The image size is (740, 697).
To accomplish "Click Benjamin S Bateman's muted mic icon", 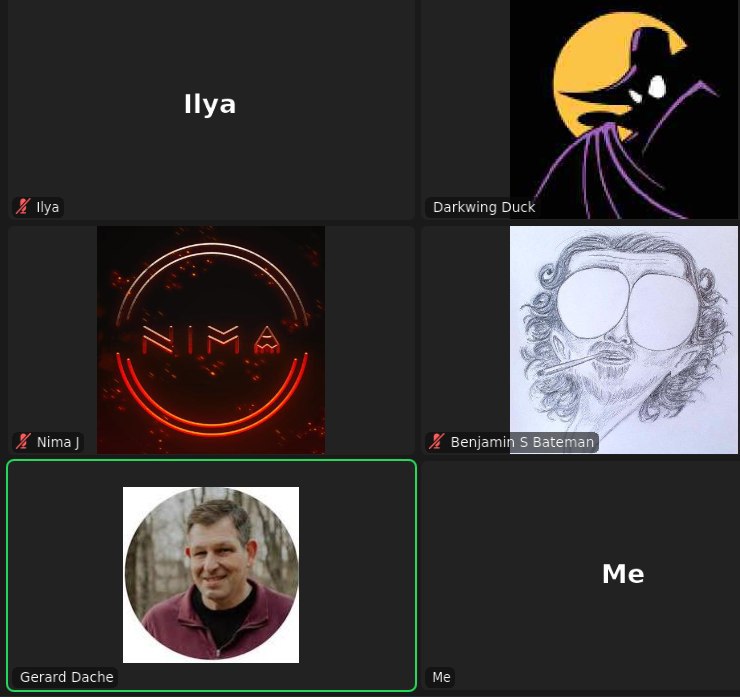I will (436, 441).
